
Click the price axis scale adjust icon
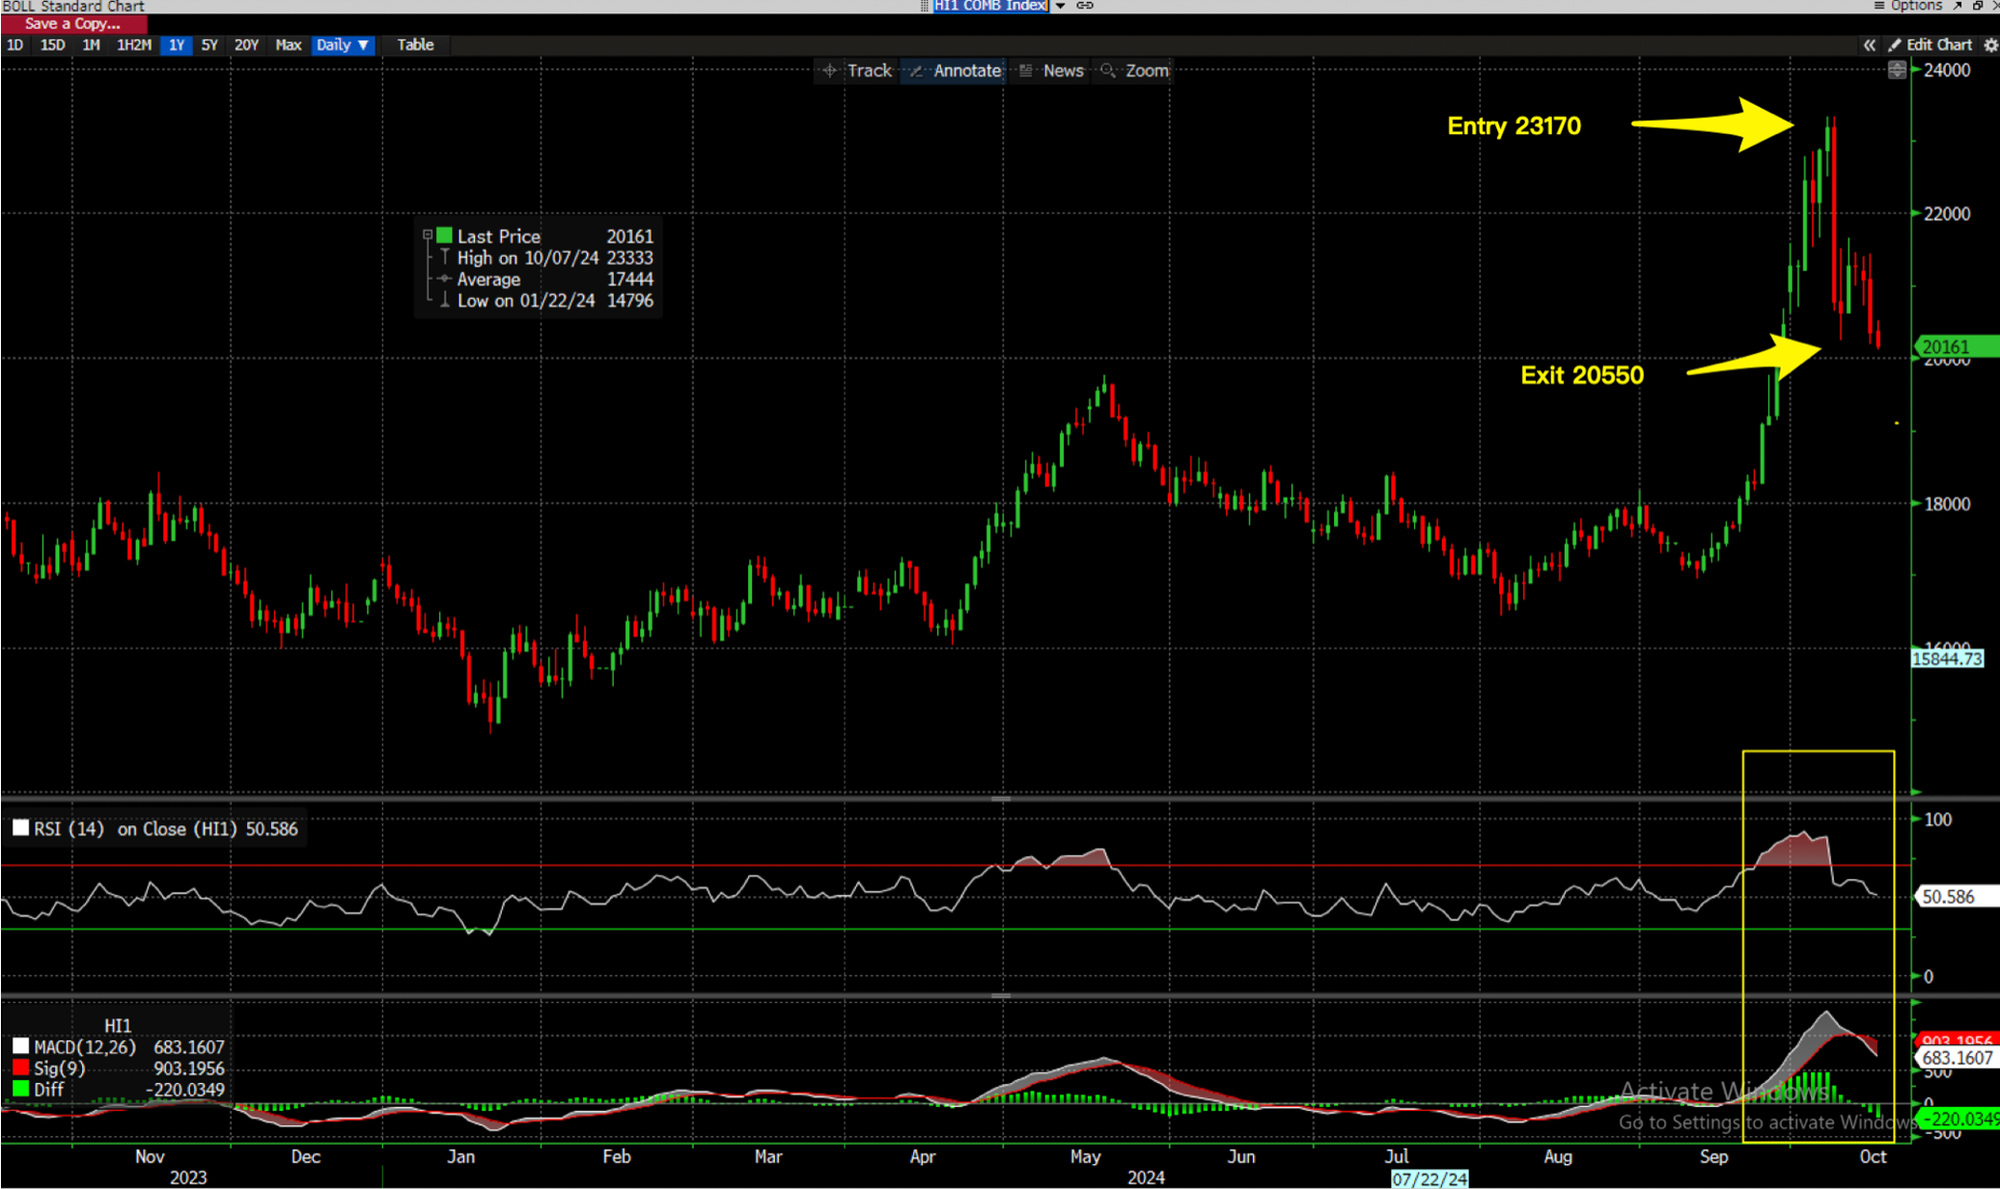pos(1896,70)
